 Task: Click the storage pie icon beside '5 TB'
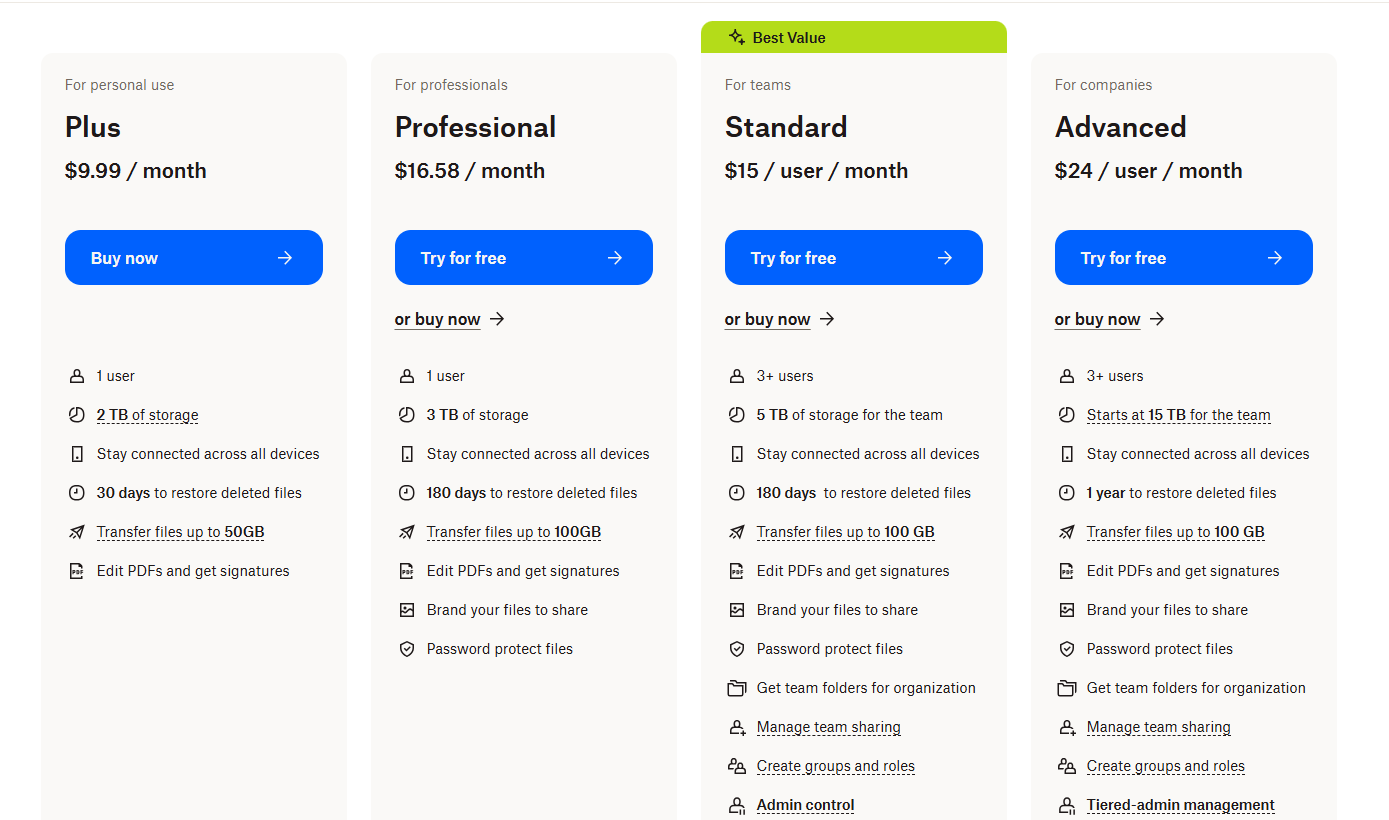click(737, 415)
